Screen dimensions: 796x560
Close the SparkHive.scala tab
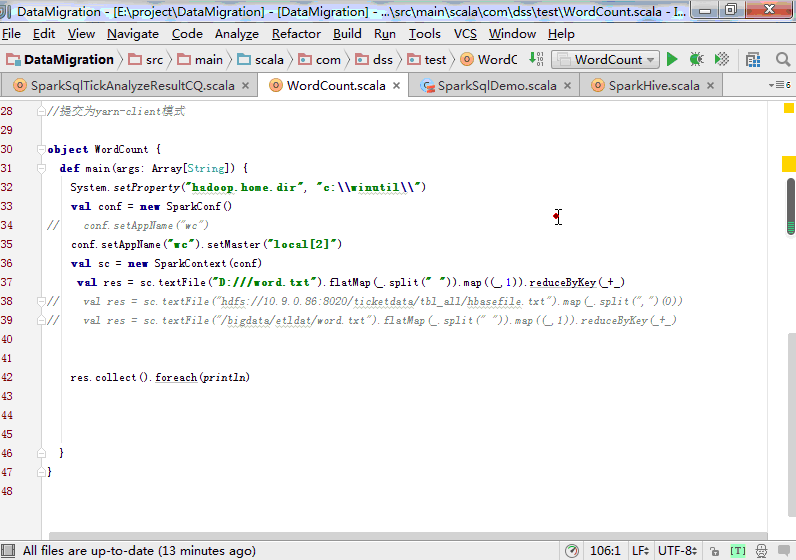tap(709, 86)
